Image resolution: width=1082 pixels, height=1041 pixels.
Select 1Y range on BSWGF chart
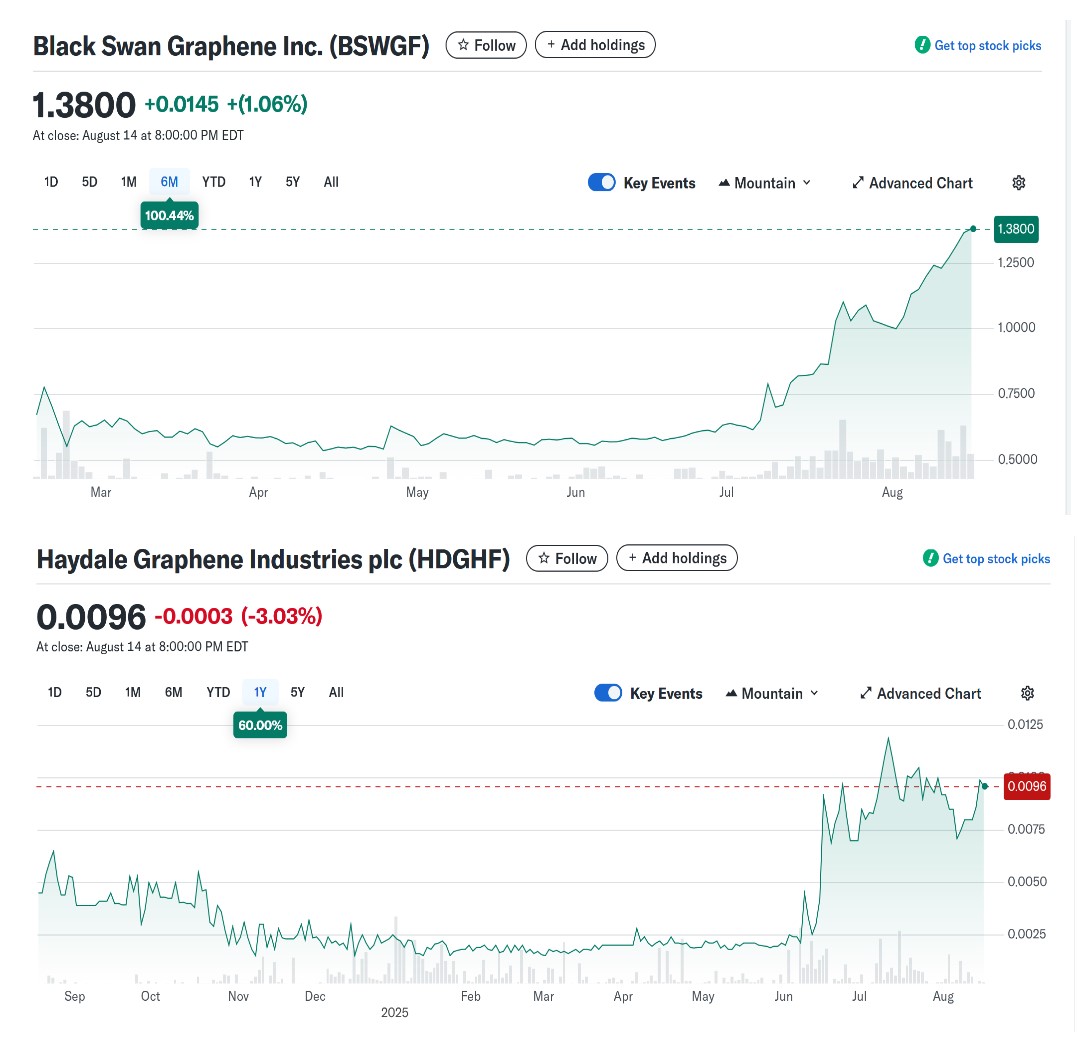255,182
